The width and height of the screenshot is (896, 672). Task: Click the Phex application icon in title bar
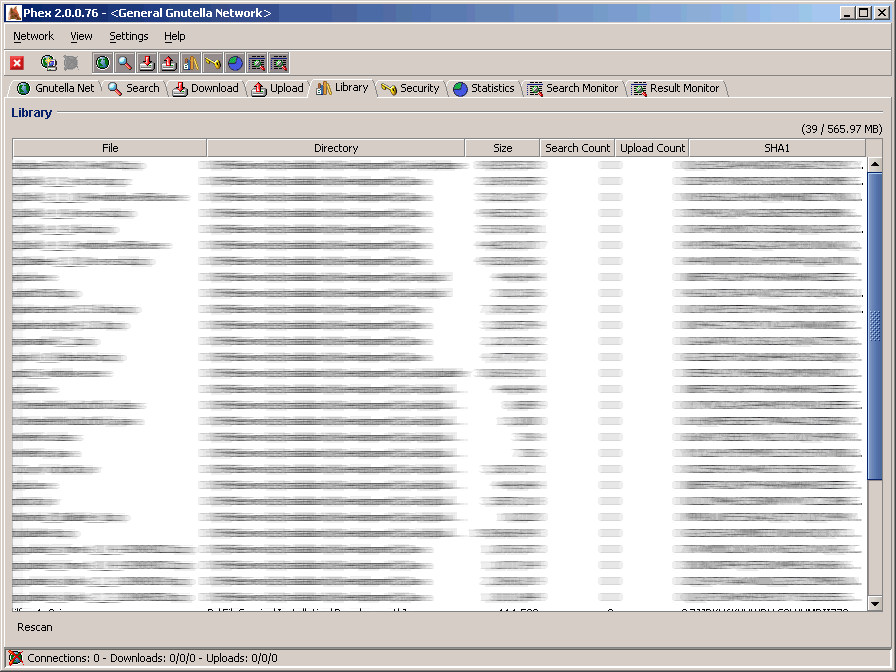tap(14, 13)
